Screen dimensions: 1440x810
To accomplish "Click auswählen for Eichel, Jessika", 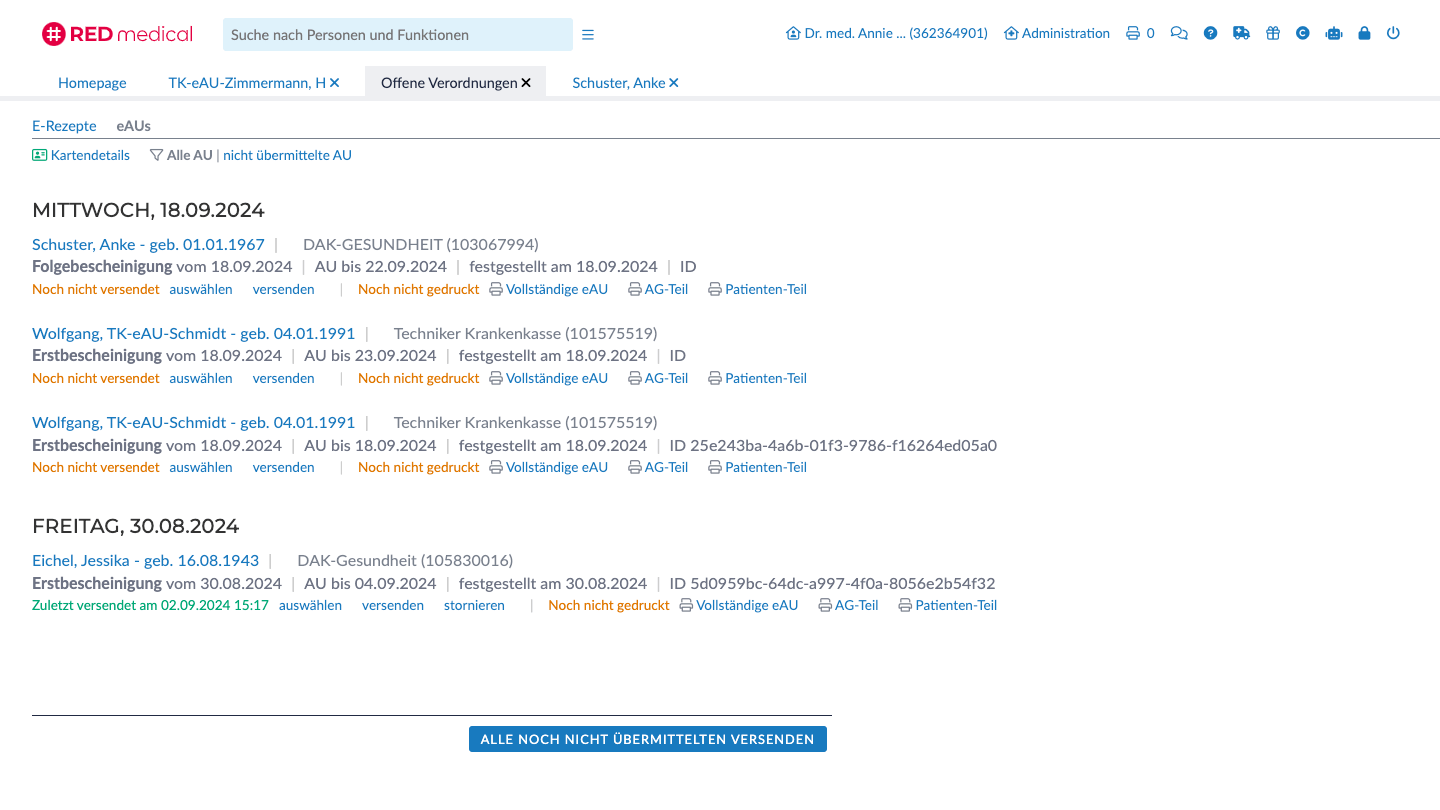I will point(310,605).
